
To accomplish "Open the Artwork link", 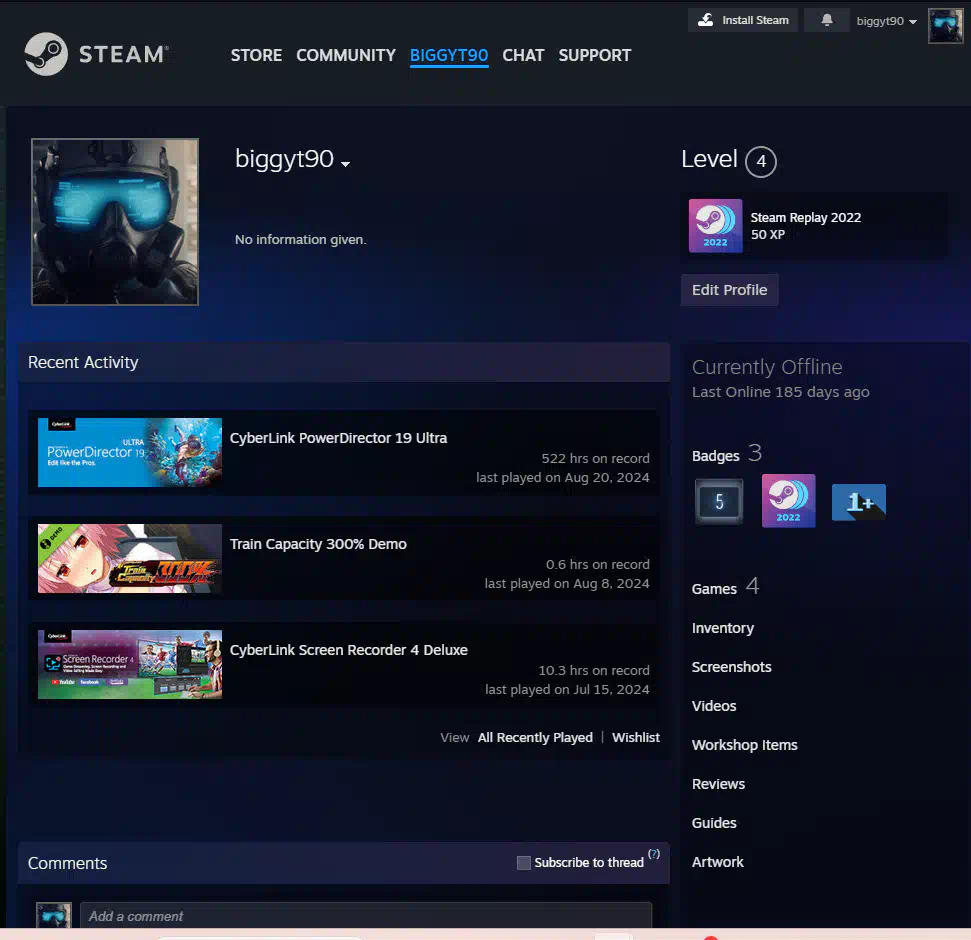I will (x=718, y=862).
